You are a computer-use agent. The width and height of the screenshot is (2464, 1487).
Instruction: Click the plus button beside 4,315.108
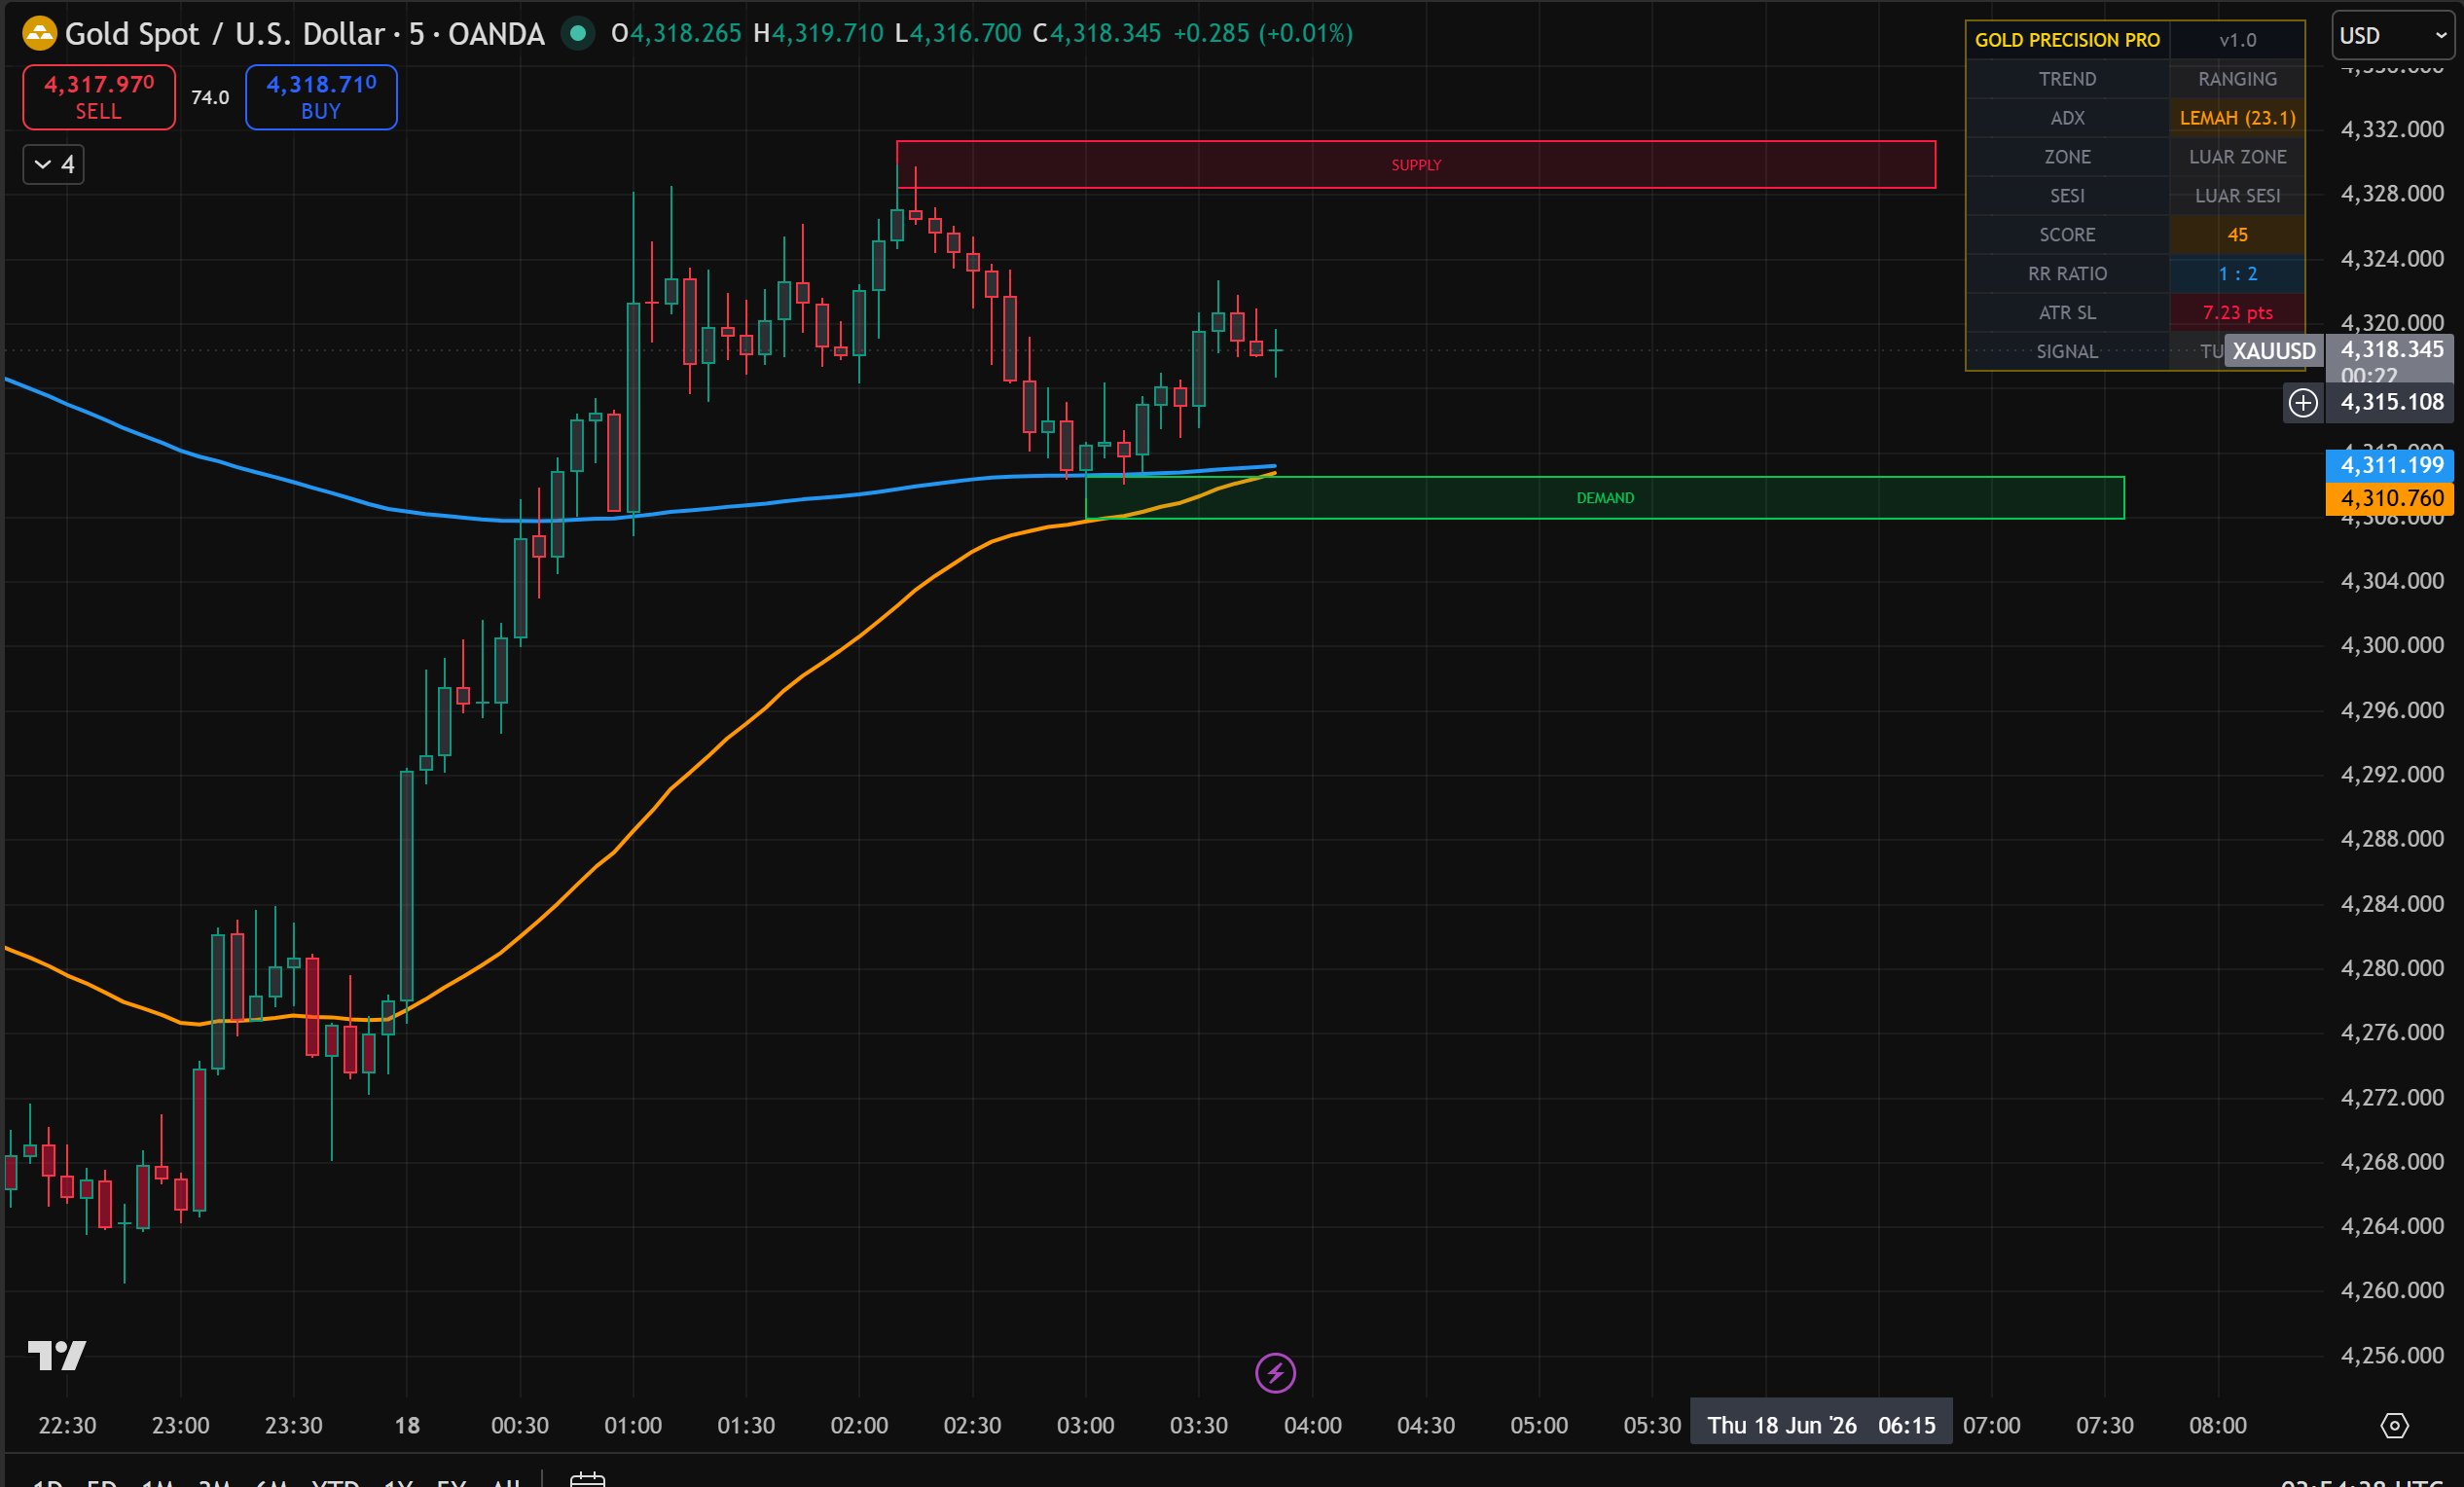[2303, 403]
